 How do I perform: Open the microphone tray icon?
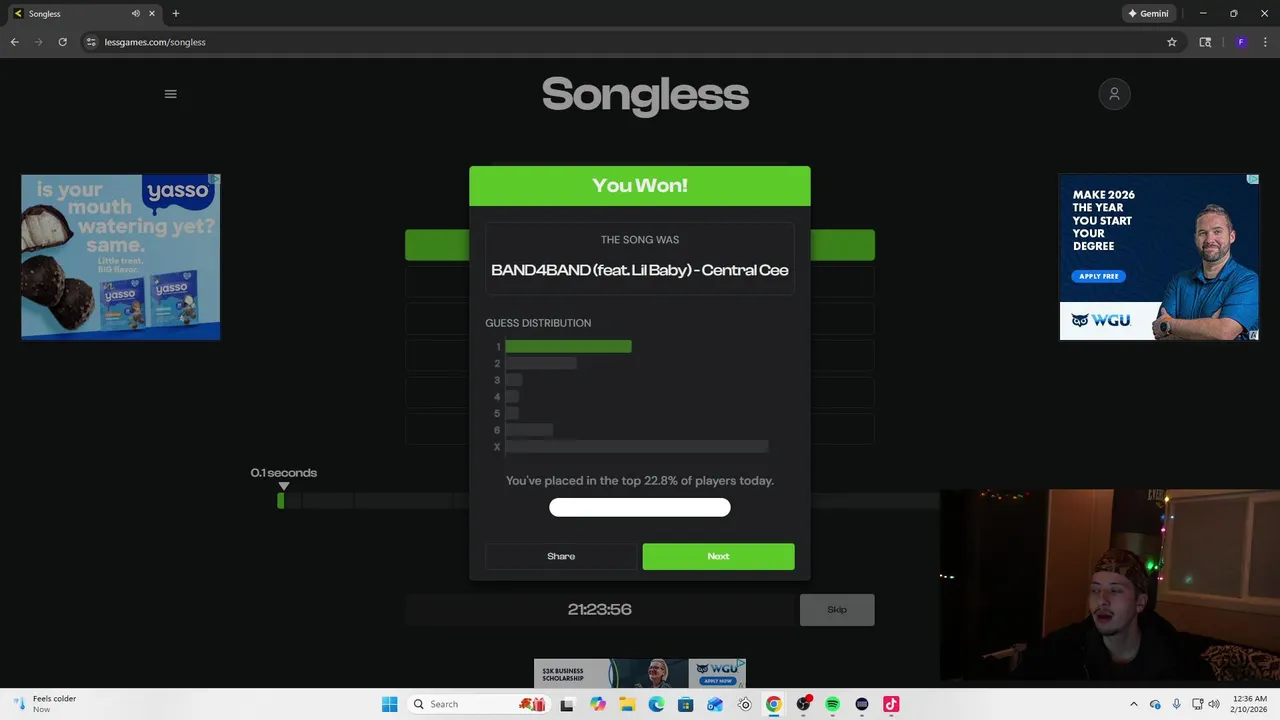(1176, 704)
